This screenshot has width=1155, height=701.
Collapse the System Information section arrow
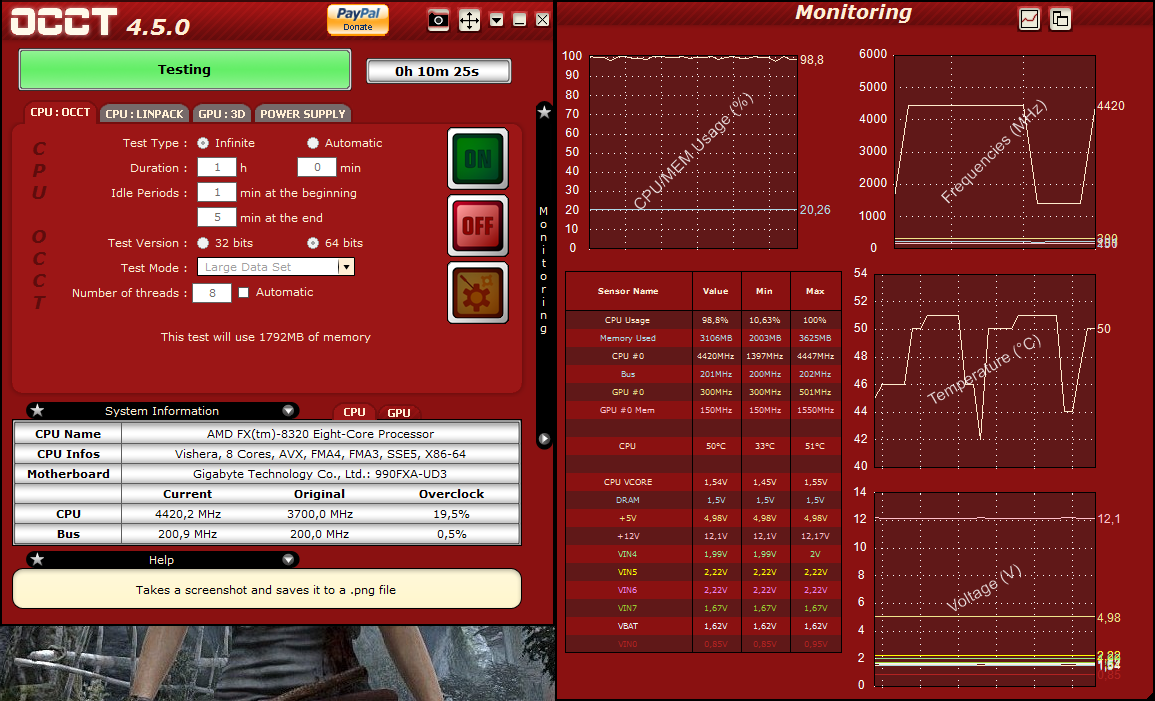[x=288, y=411]
